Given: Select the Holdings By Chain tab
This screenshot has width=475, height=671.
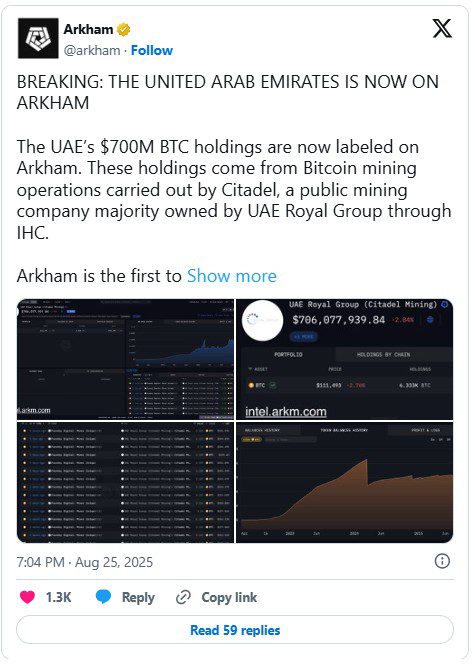Looking at the screenshot, I should point(383,355).
